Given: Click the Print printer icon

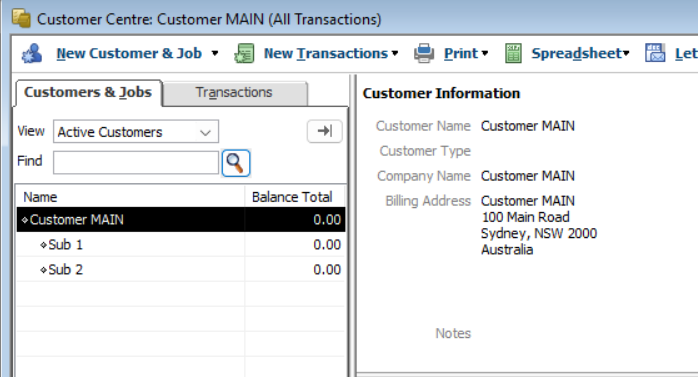Looking at the screenshot, I should tap(424, 53).
